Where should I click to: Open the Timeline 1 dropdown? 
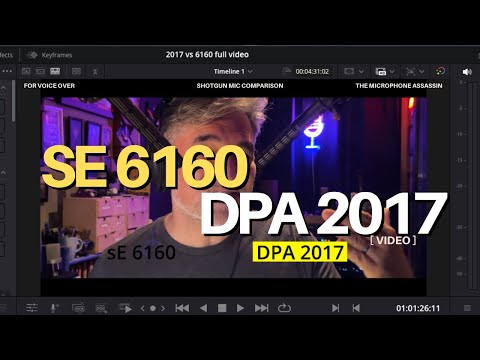click(x=233, y=71)
